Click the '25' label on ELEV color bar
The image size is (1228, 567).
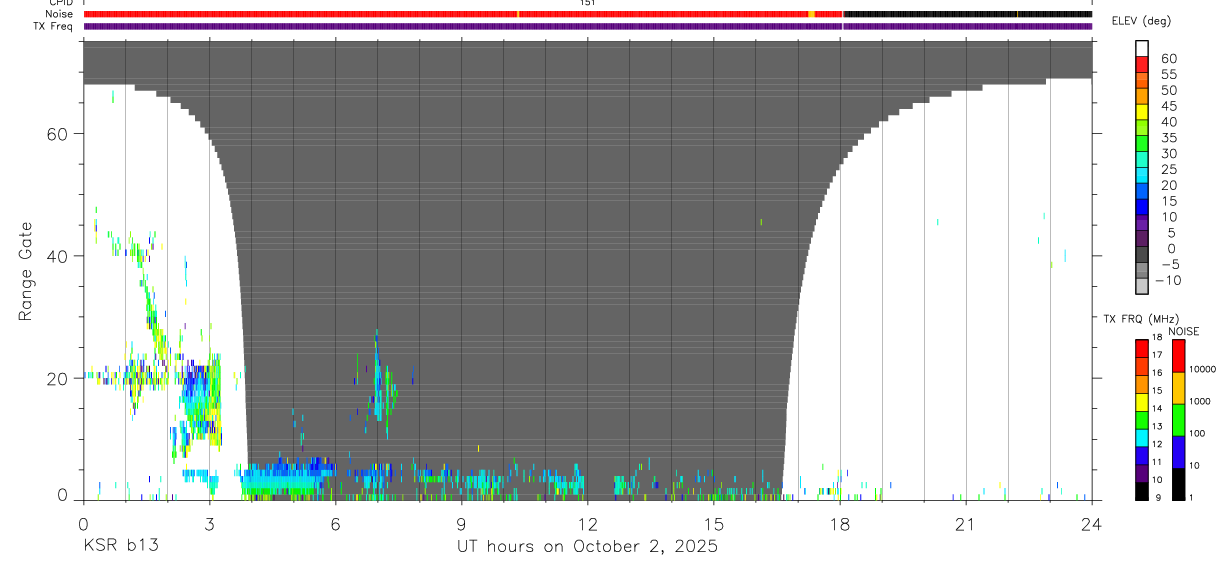1168,170
